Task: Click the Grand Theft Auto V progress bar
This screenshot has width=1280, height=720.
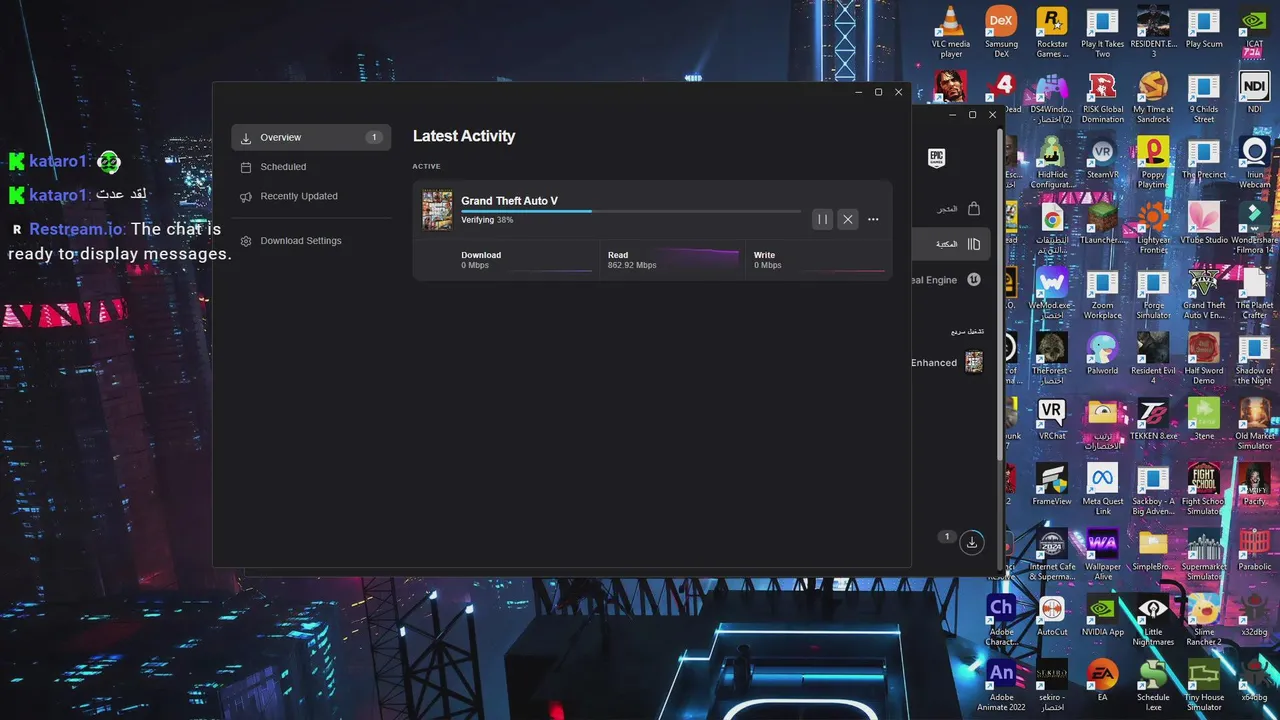Action: pos(630,211)
